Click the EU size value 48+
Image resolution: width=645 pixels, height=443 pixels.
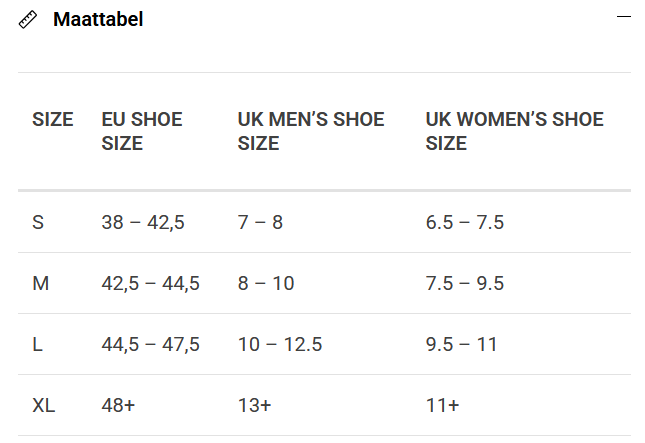pyautogui.click(x=118, y=406)
